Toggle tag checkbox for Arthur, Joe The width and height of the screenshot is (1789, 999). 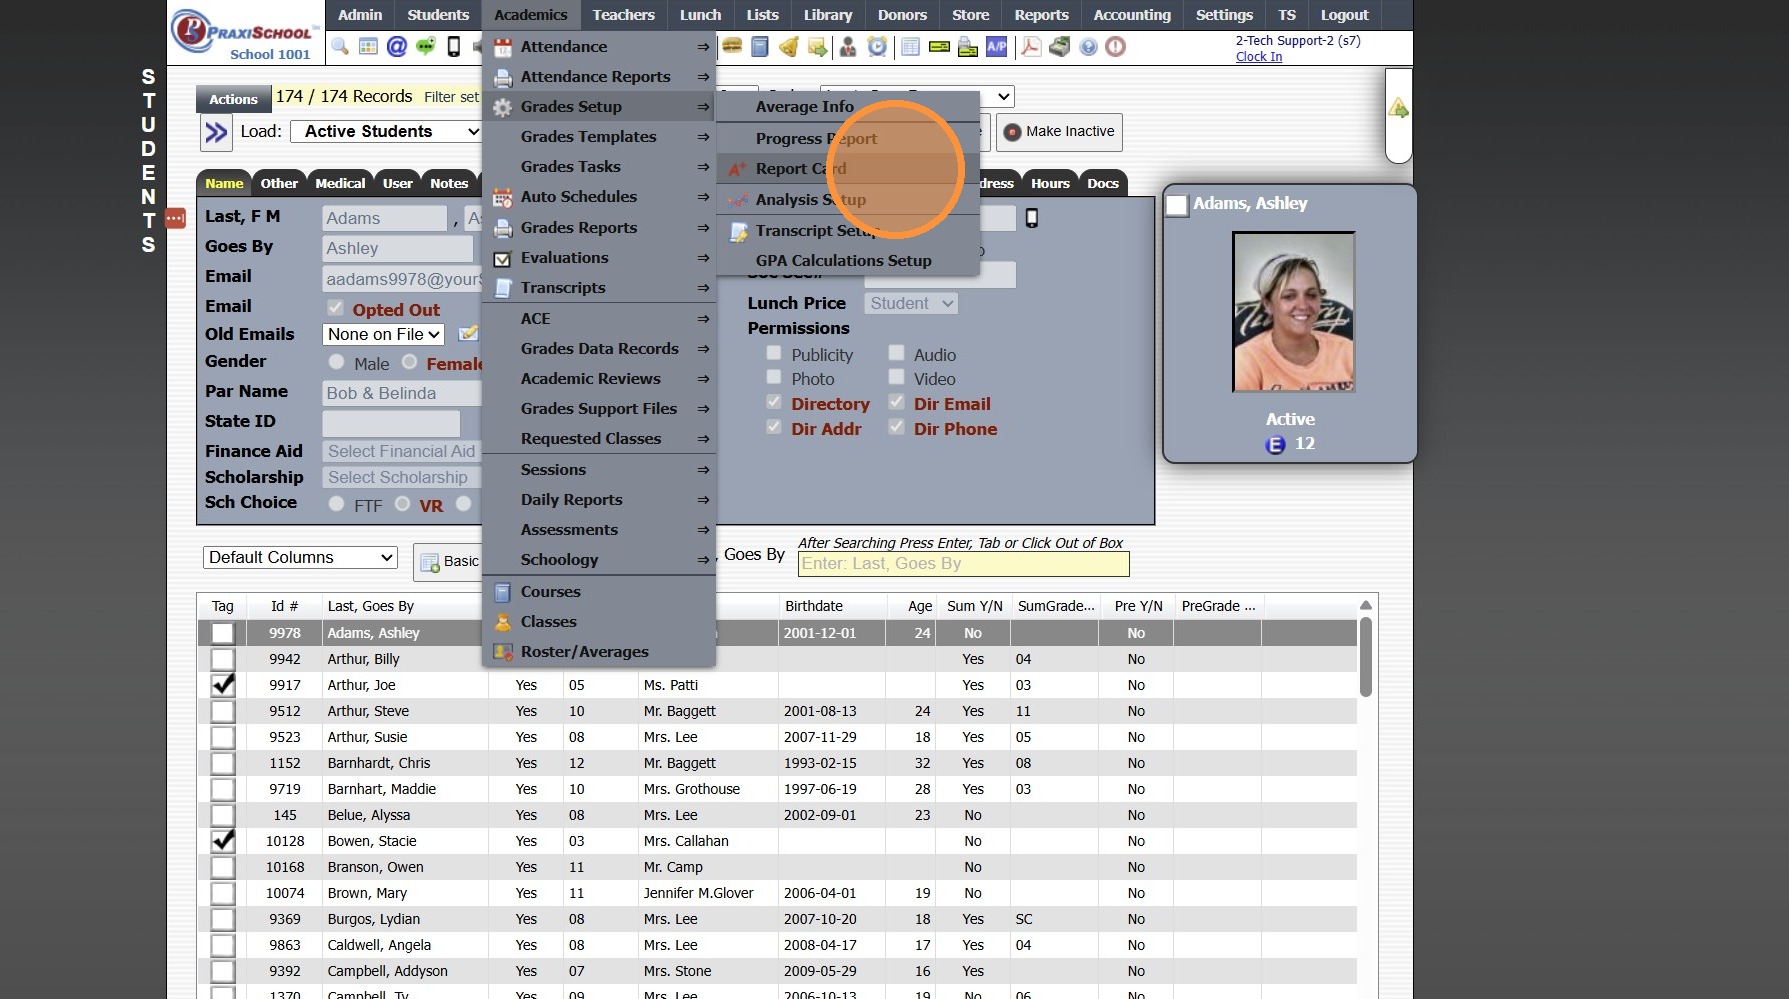coord(223,685)
